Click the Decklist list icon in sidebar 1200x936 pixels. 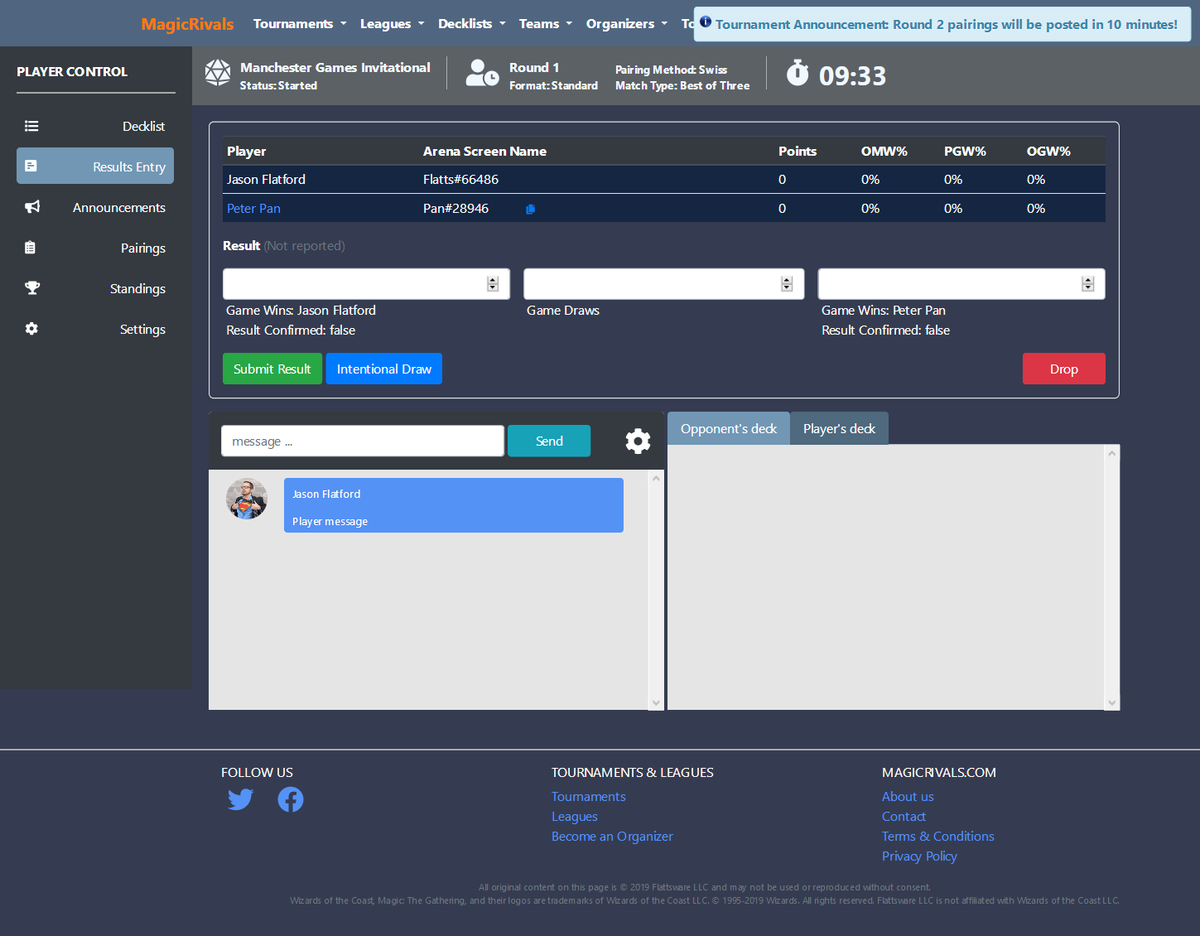pyautogui.click(x=31, y=126)
